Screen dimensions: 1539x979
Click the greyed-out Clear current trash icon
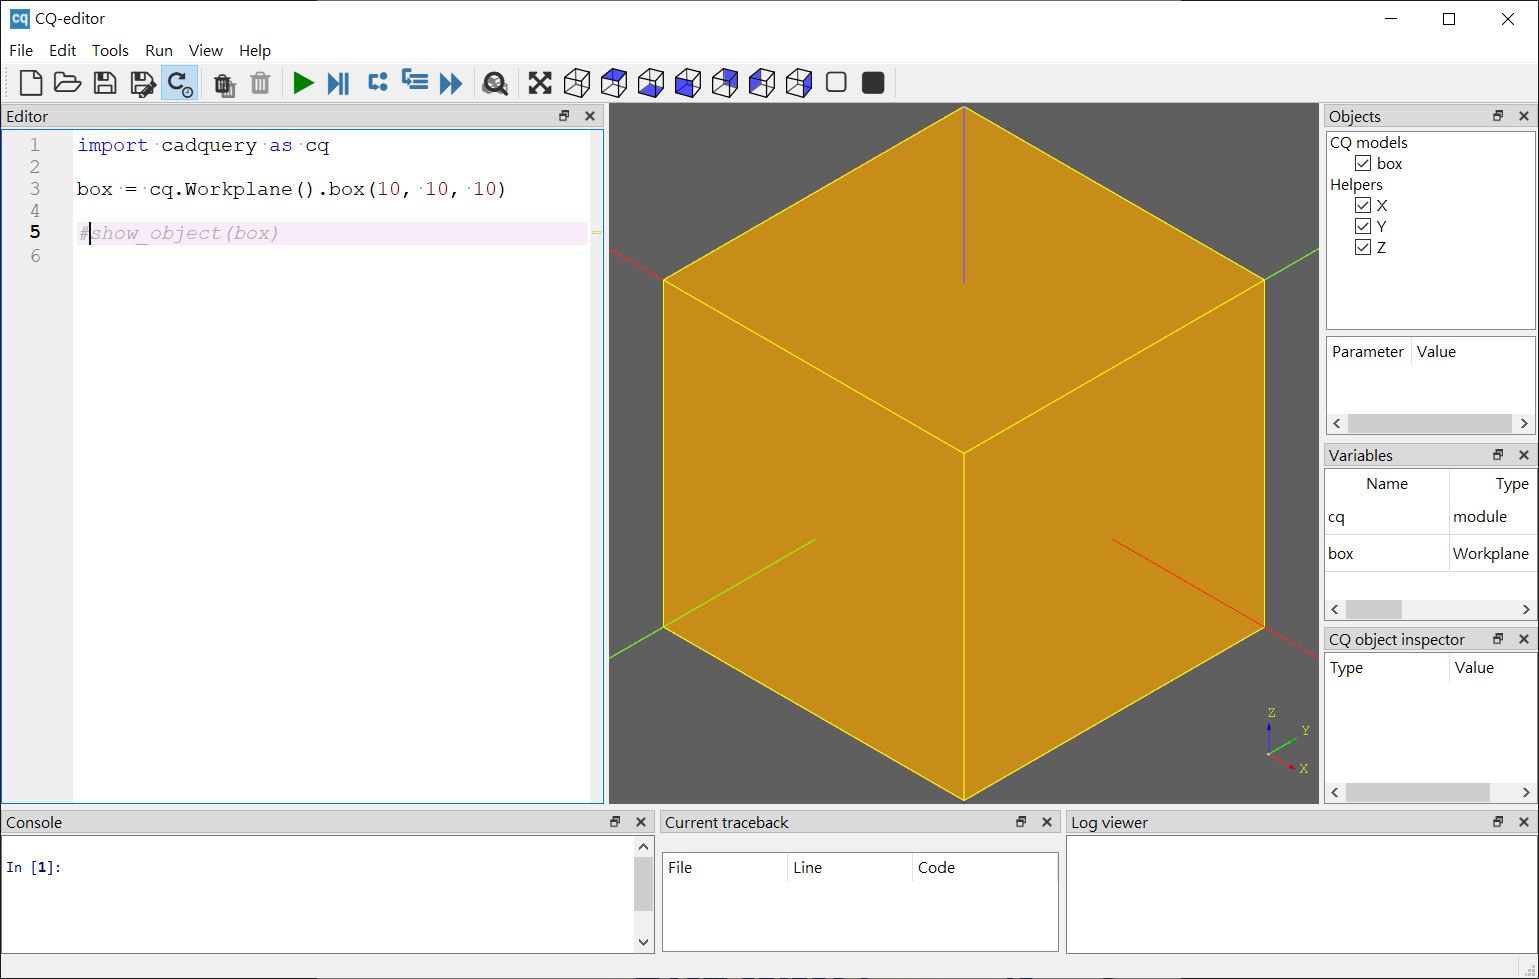[x=260, y=83]
